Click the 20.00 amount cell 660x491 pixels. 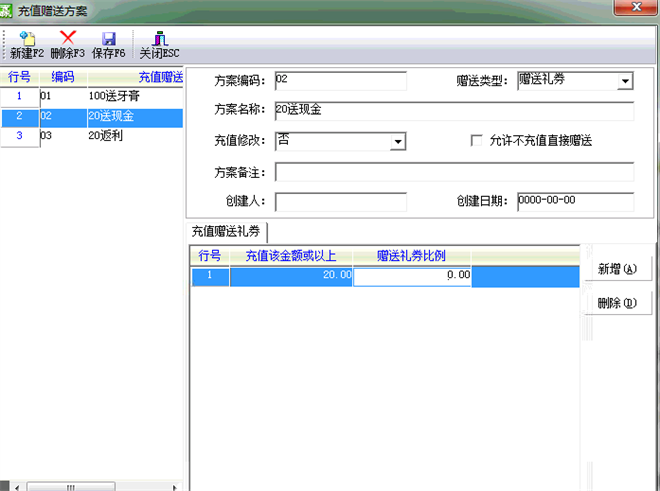(x=291, y=276)
